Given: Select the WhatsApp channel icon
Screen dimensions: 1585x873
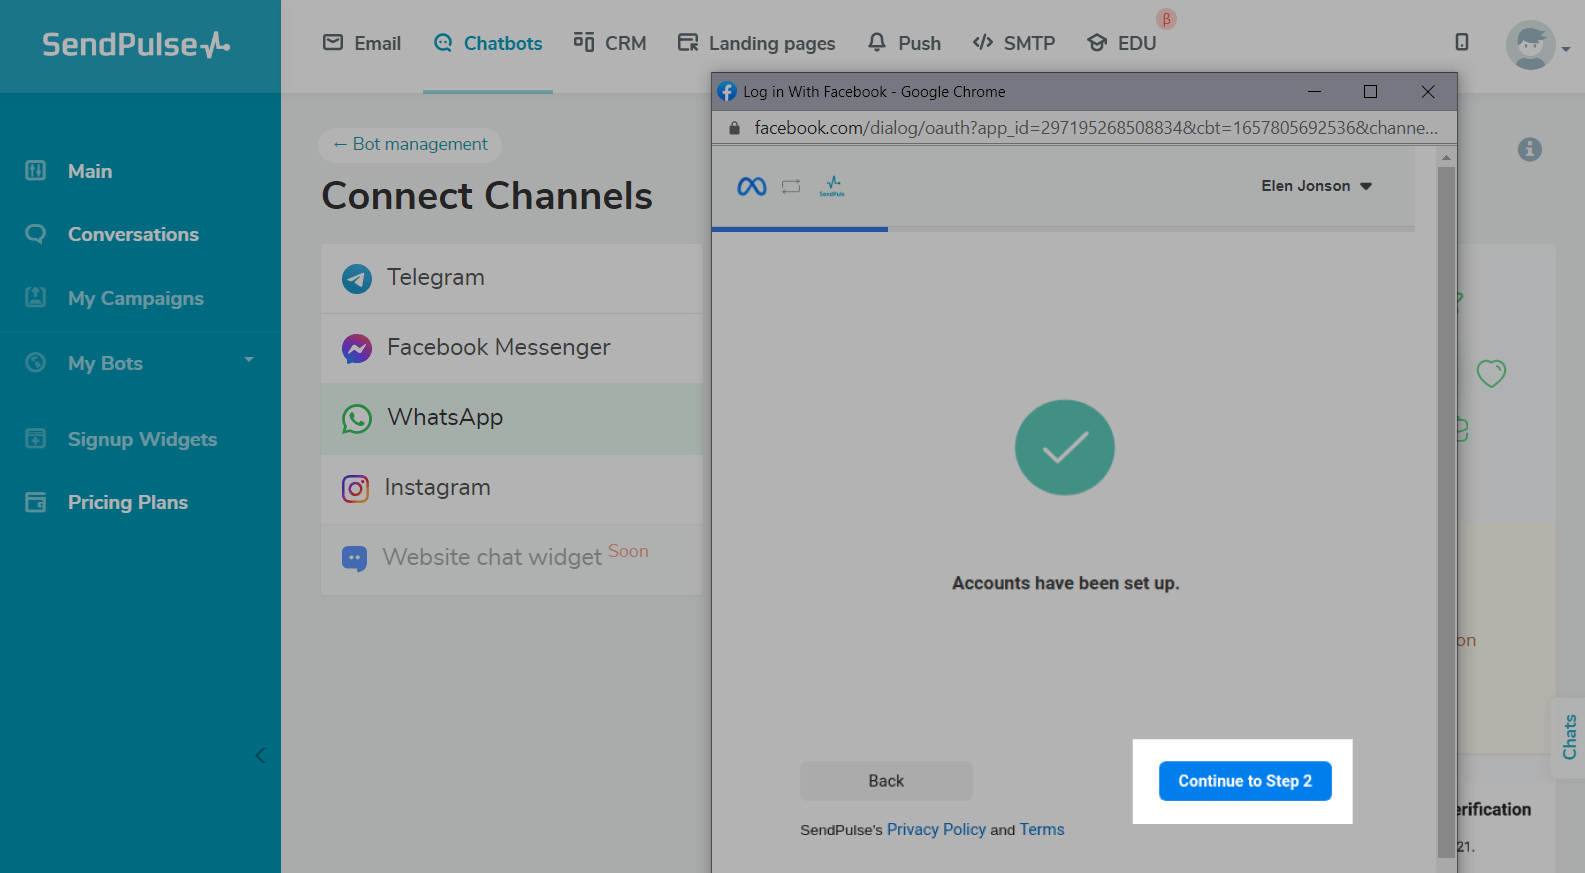Looking at the screenshot, I should pyautogui.click(x=356, y=418).
